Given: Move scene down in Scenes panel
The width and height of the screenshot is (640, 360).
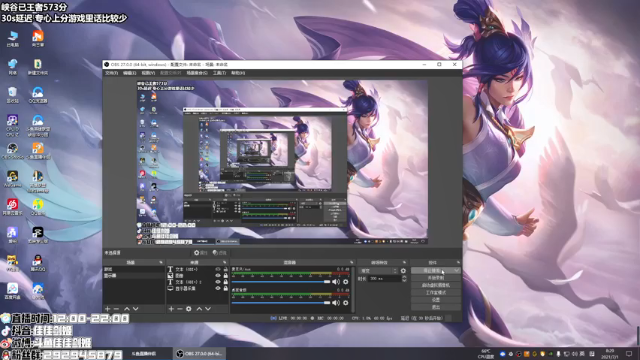Looking at the screenshot, I should (136, 309).
